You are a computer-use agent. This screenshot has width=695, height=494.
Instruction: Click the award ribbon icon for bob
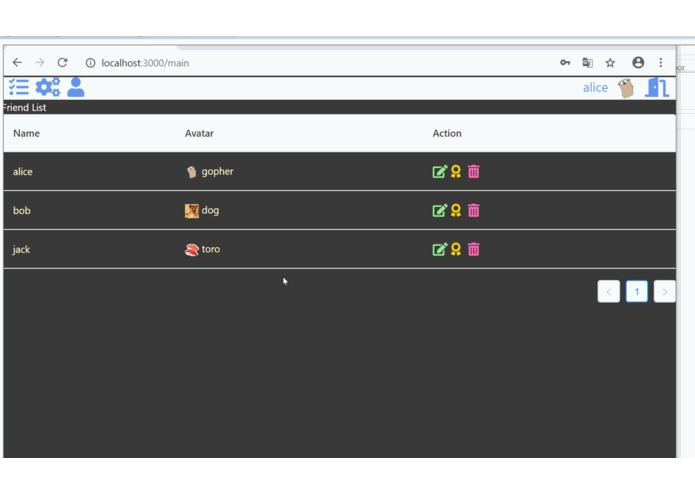(x=456, y=210)
